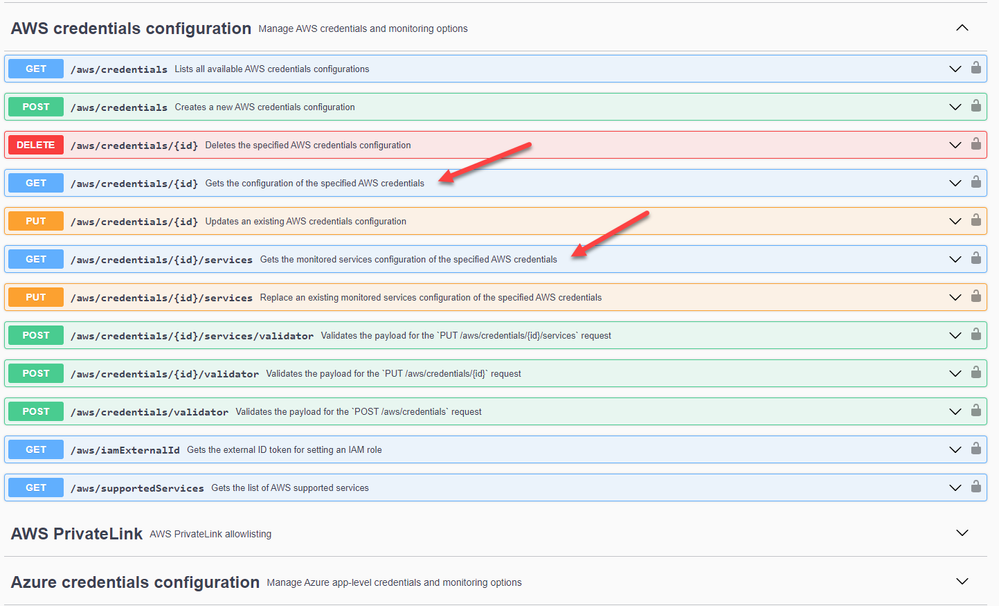Click the AWS PrivateLink section title
Screen dimensions: 999x606
point(76,533)
